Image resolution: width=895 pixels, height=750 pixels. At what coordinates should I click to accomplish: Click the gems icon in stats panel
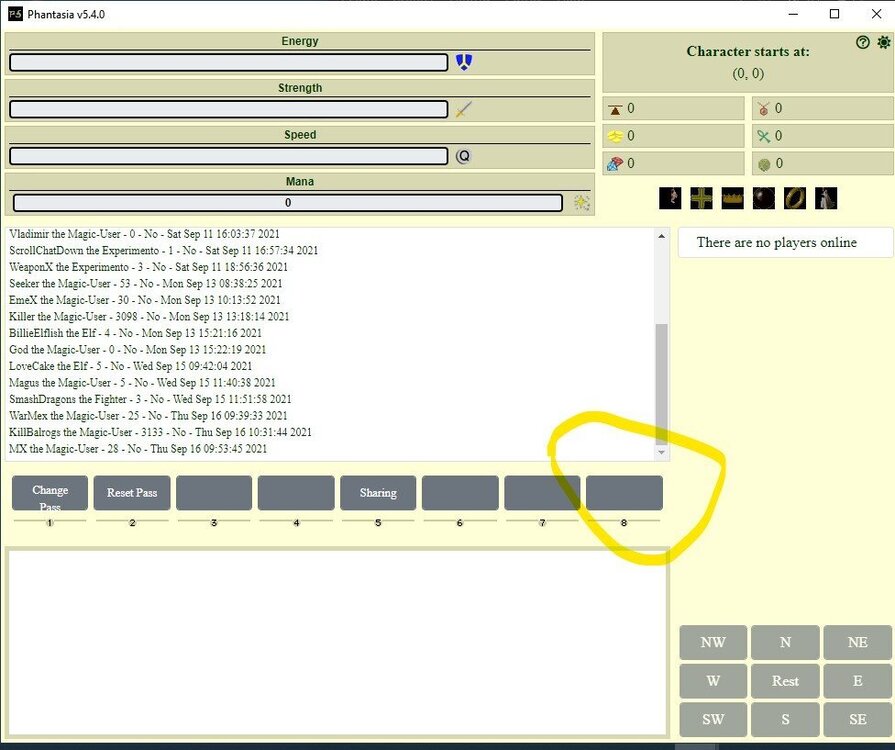click(614, 164)
